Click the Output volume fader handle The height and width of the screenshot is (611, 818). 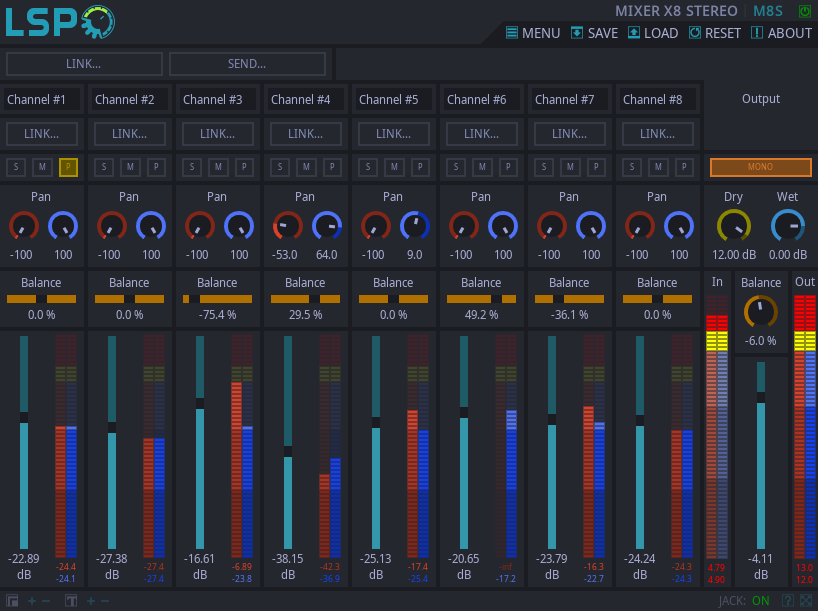pyautogui.click(x=761, y=398)
